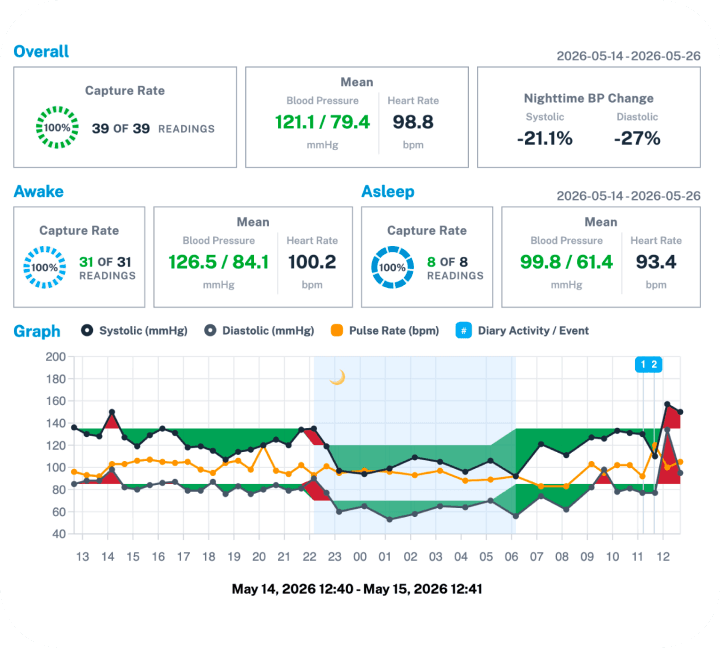Viewport: 720px width, 648px height.
Task: Click the 40 y-axis label
Action: [59, 534]
